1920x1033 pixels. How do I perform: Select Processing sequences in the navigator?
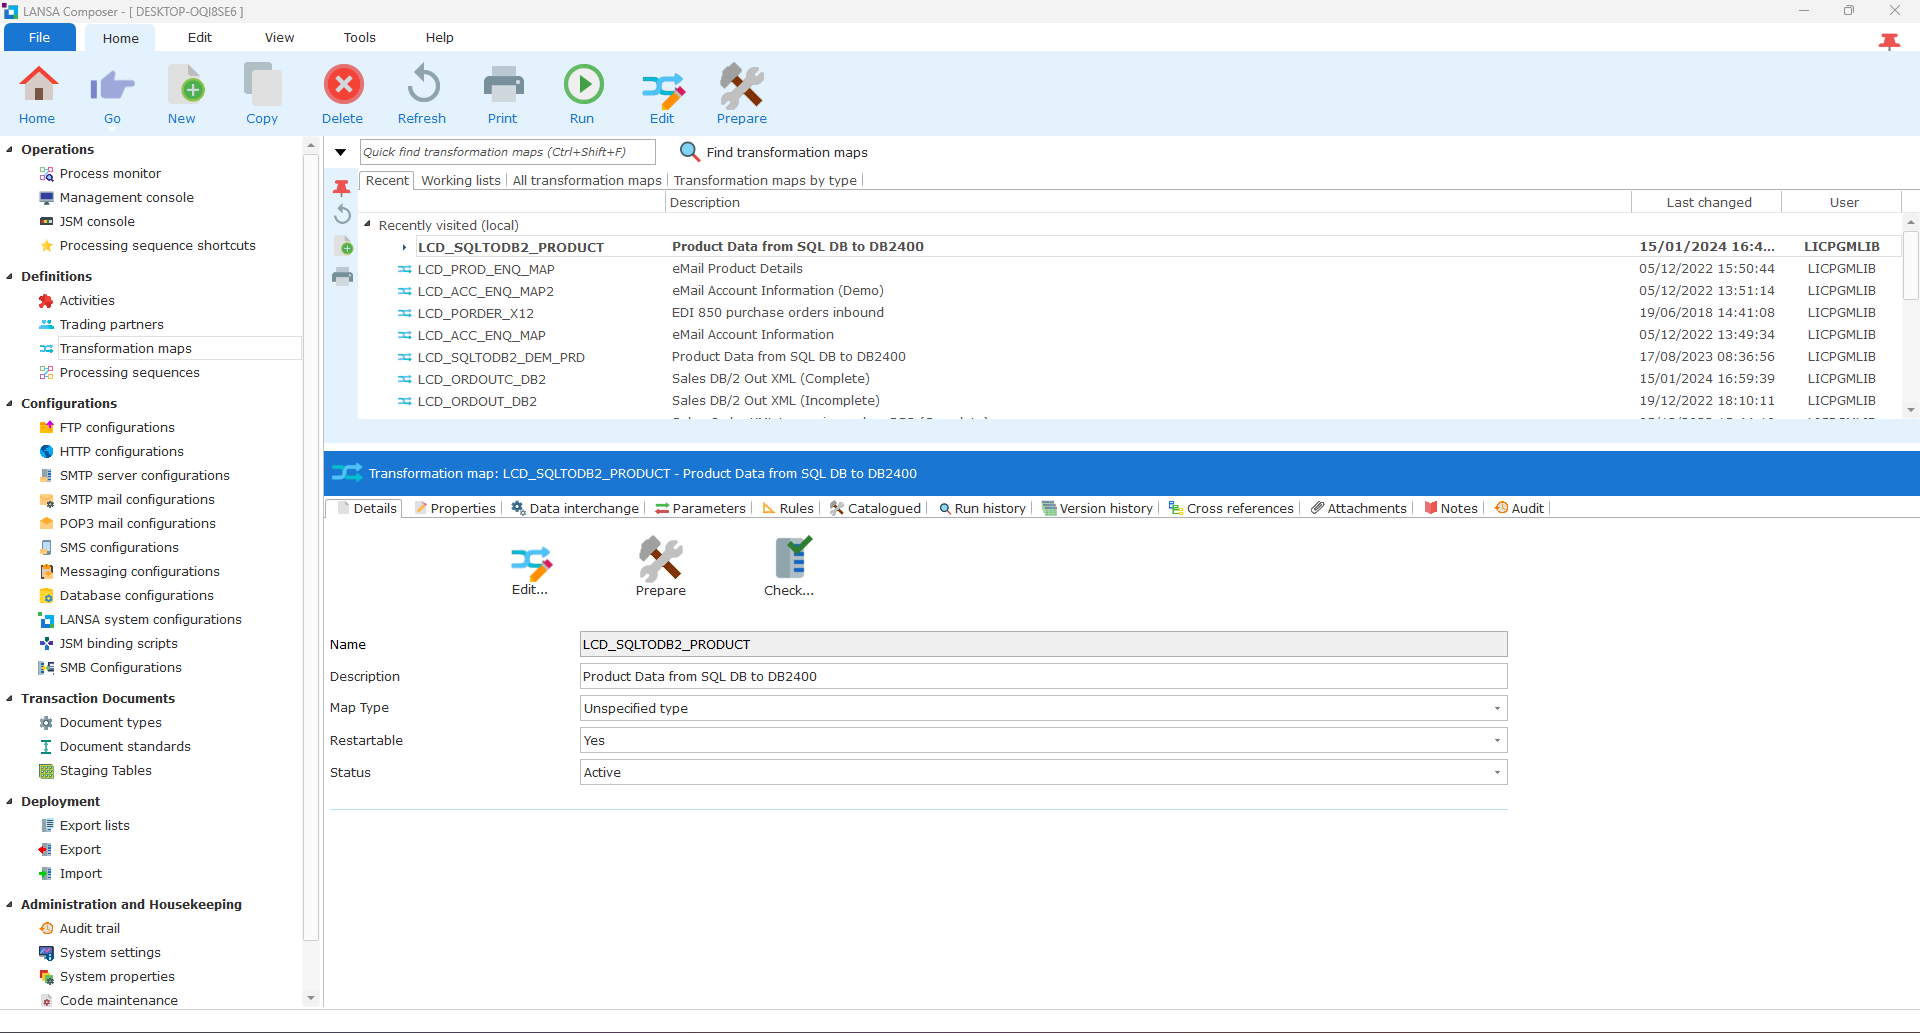click(x=129, y=373)
